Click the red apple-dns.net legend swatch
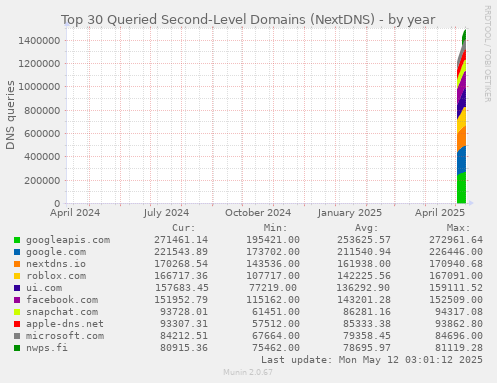 point(17,324)
